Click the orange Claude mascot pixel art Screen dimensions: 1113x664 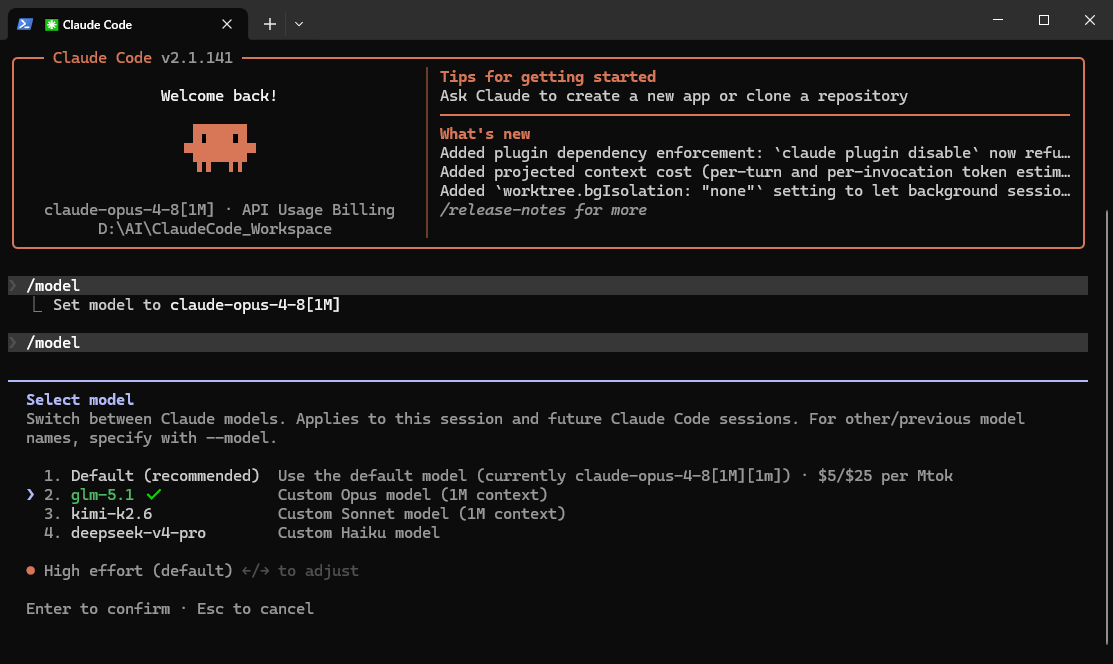[220, 148]
